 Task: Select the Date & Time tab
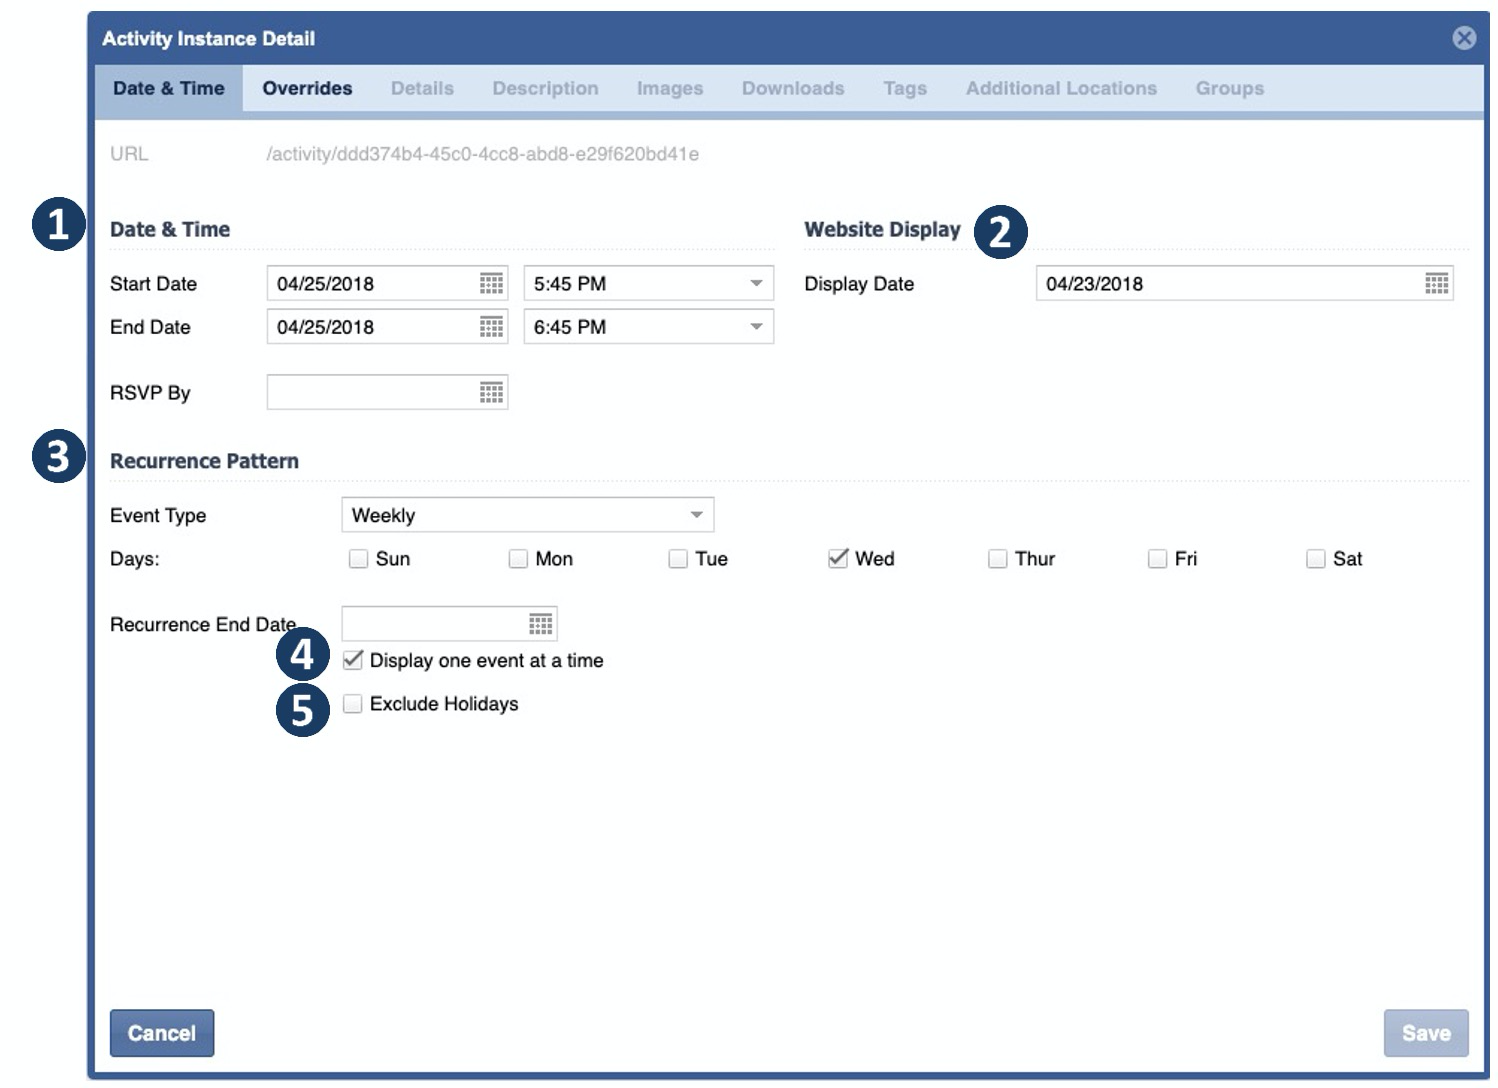tap(168, 88)
